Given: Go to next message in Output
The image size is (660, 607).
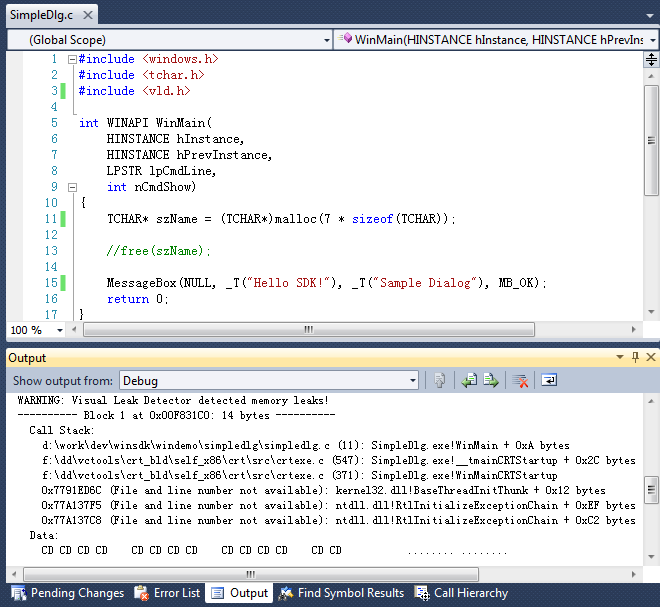Looking at the screenshot, I should pos(491,381).
